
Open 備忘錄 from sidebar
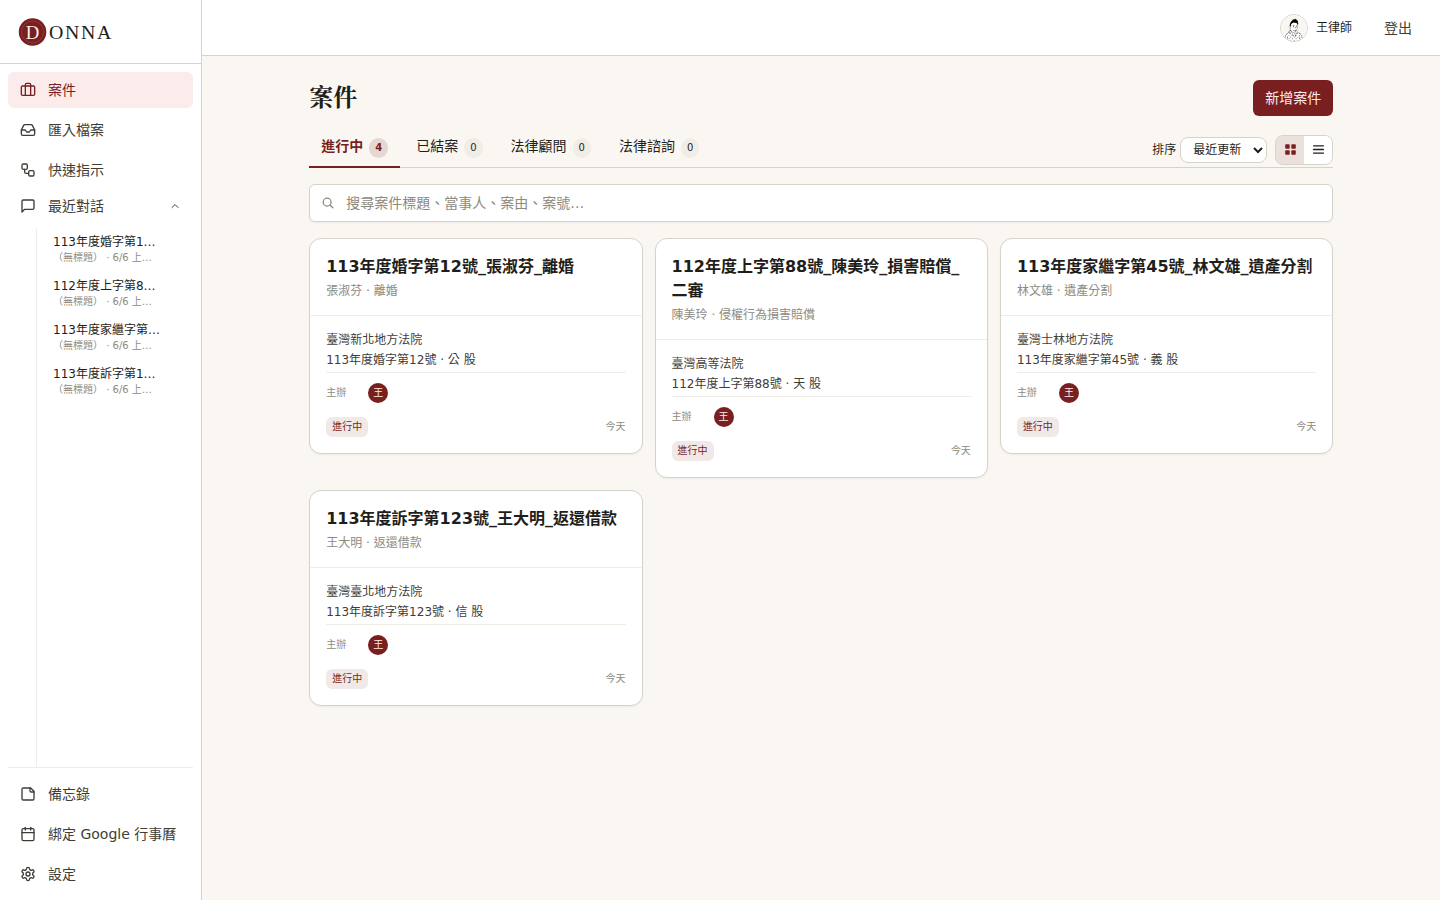click(100, 794)
